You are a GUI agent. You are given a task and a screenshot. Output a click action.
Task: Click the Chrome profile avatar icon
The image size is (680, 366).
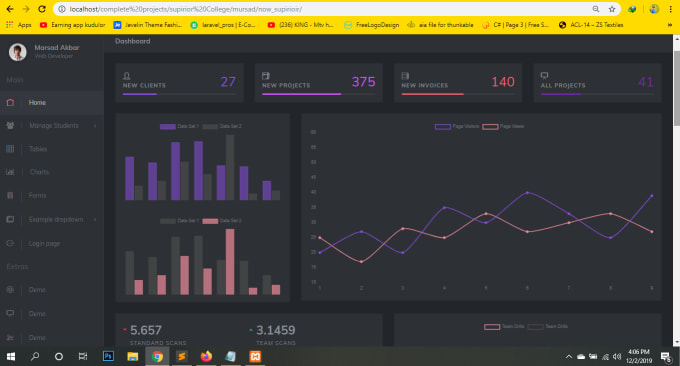click(654, 9)
